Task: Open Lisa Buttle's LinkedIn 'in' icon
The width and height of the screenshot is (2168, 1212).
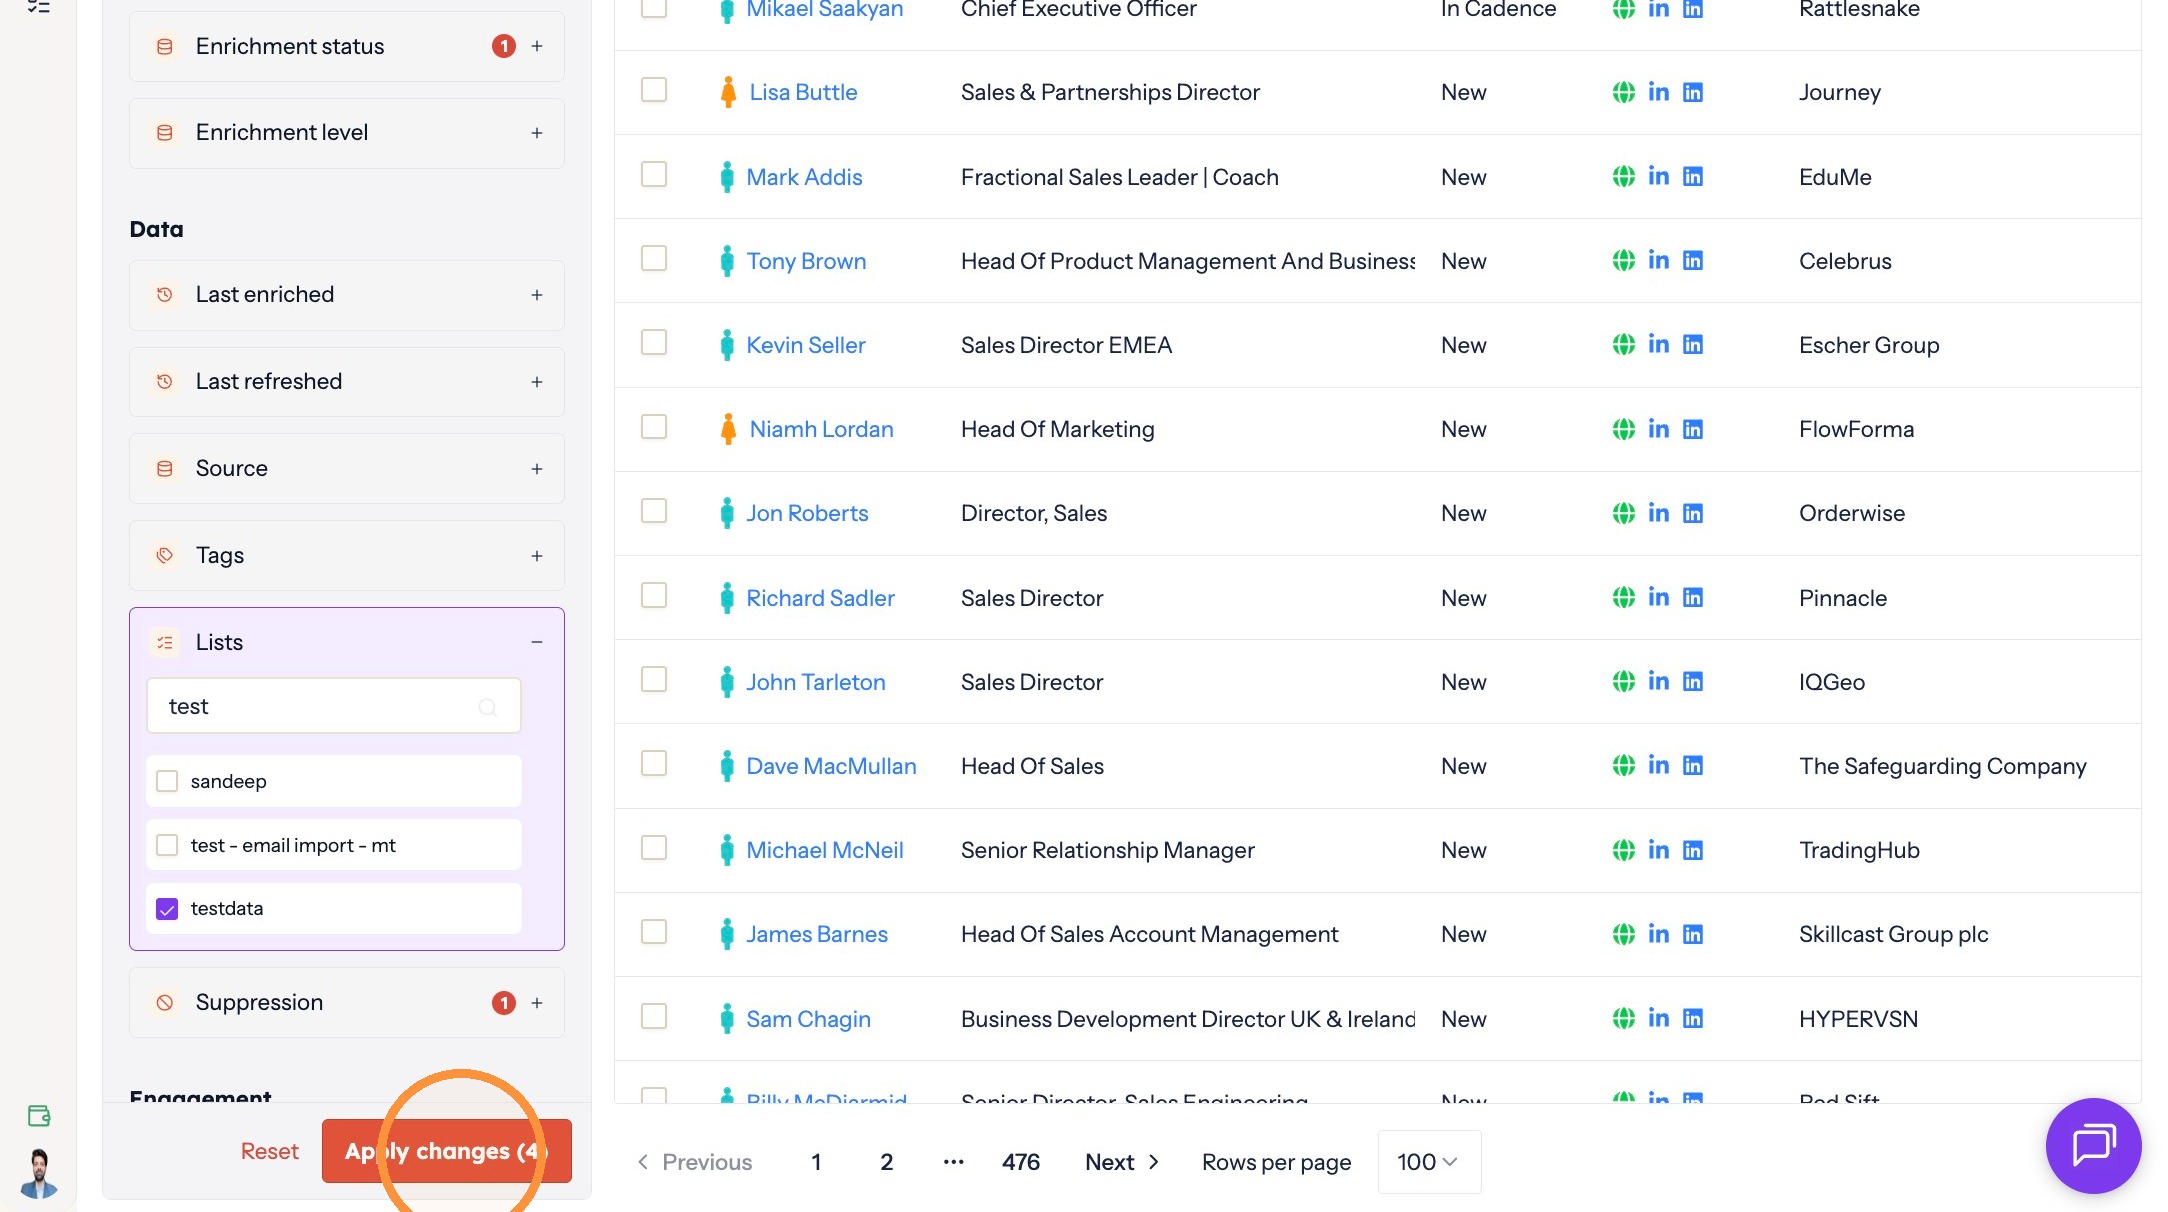Action: (x=1658, y=92)
